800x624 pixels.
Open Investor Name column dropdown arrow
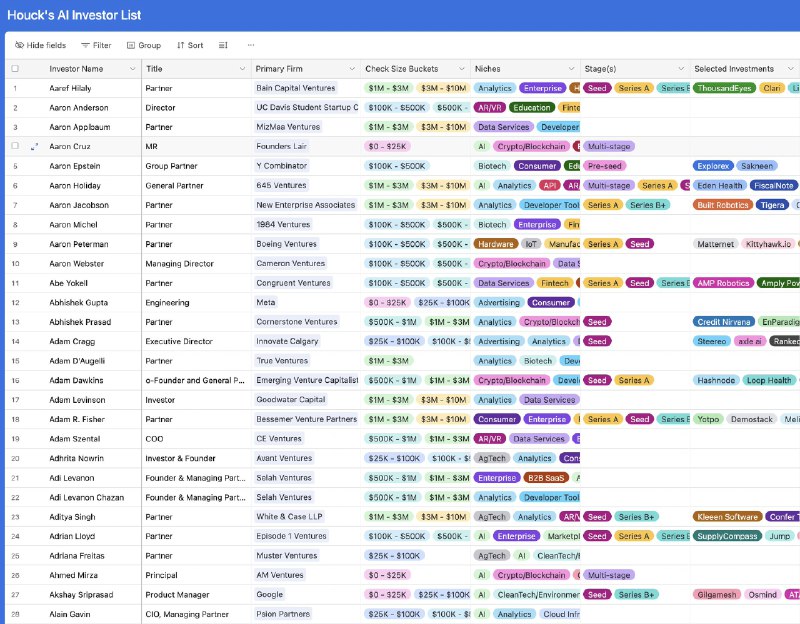[133, 68]
